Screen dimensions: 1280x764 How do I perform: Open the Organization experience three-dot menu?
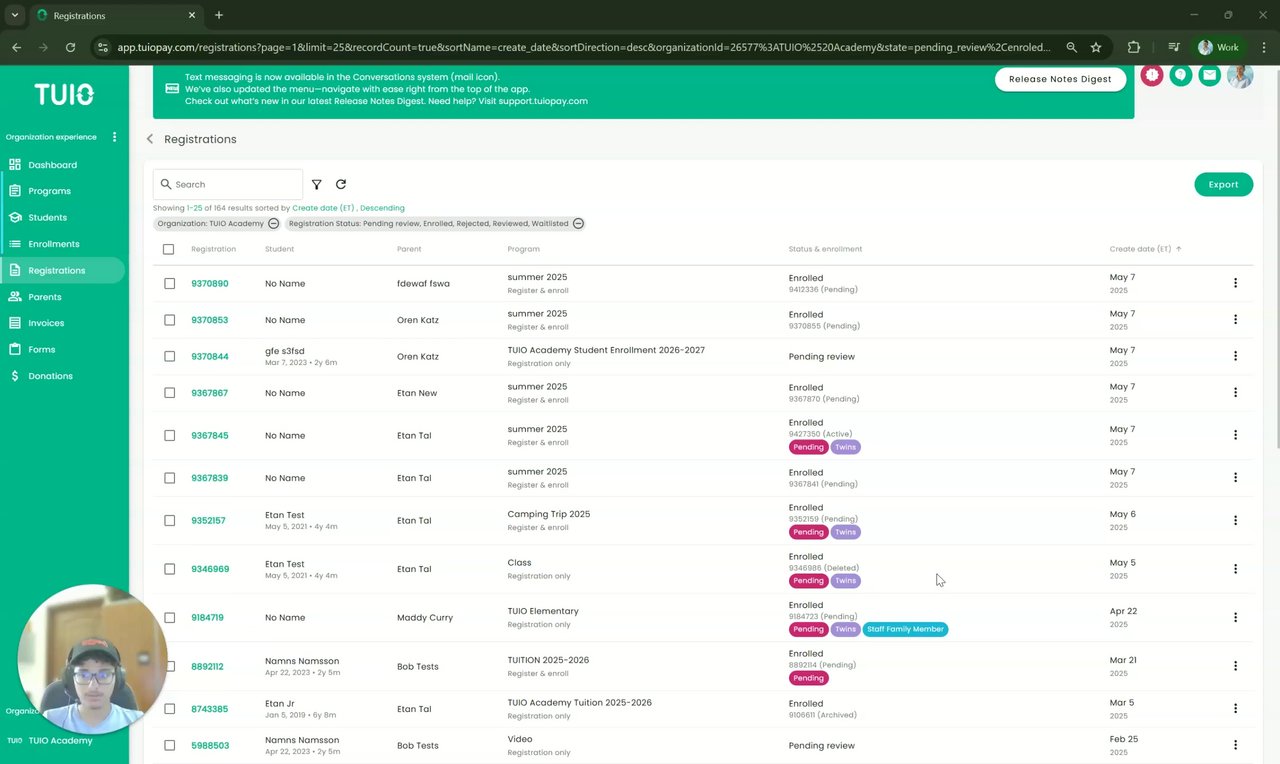114,137
